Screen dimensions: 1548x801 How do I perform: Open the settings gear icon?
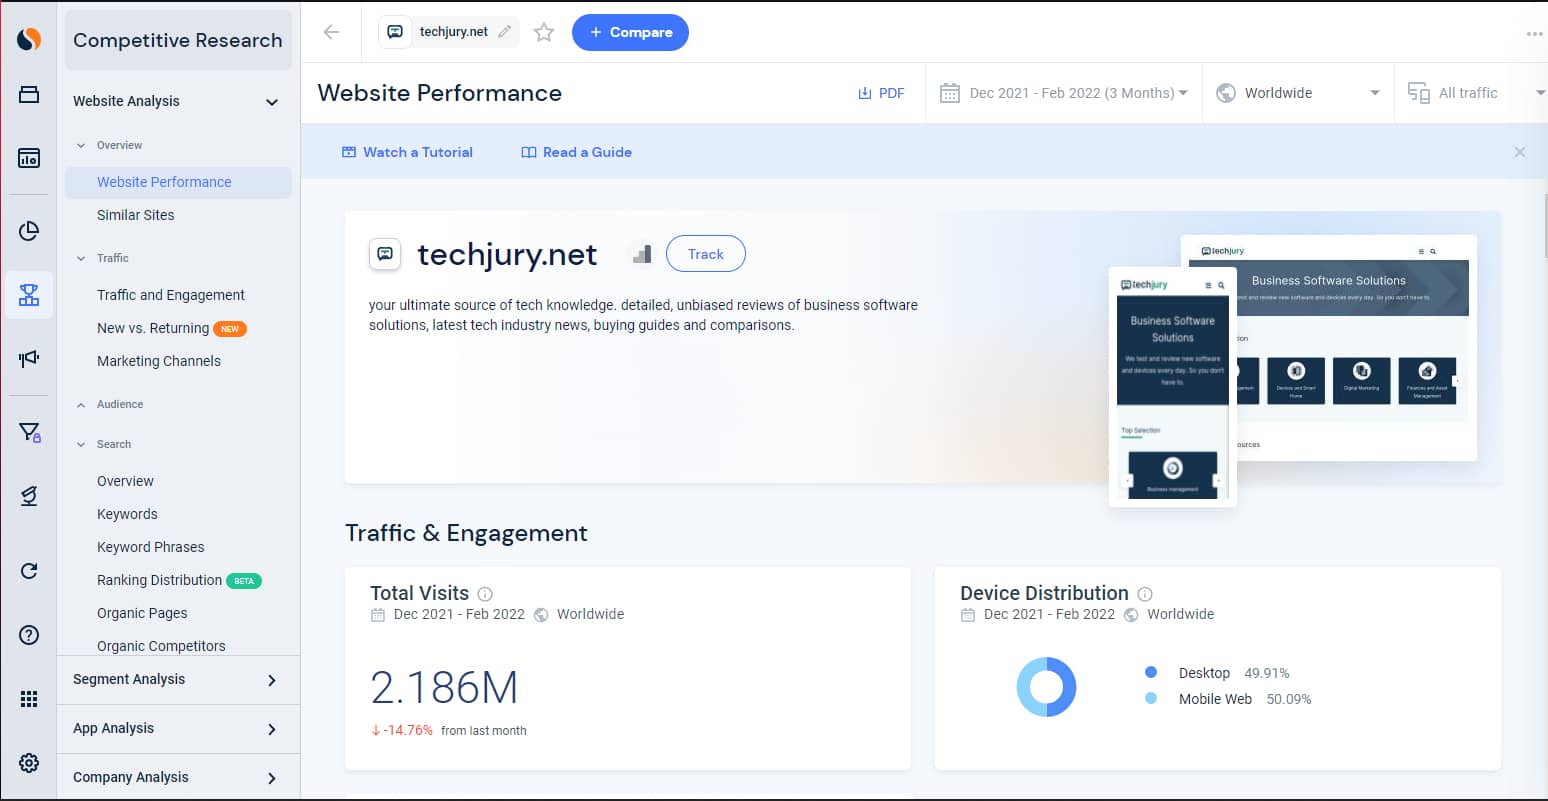(x=29, y=763)
